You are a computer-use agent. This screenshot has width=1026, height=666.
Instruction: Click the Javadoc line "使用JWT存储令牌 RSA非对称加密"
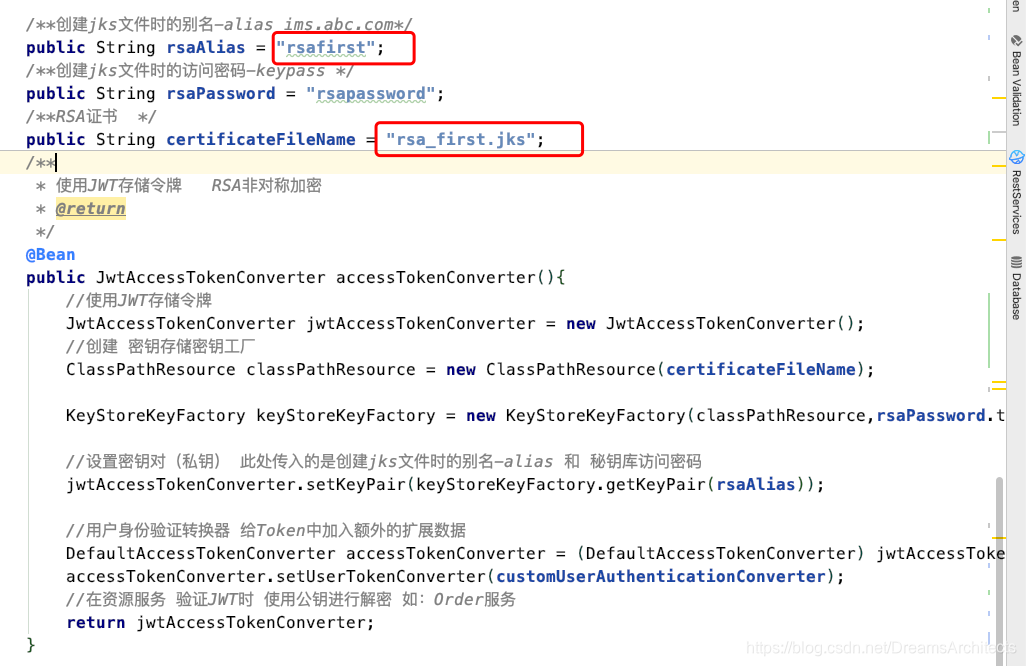188,185
